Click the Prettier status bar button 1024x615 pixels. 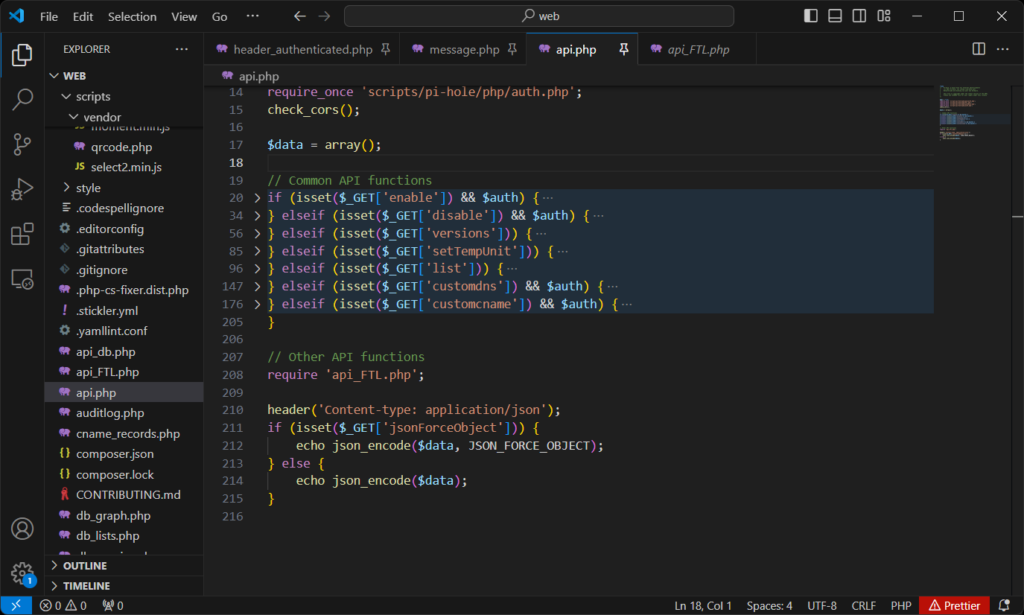click(955, 605)
